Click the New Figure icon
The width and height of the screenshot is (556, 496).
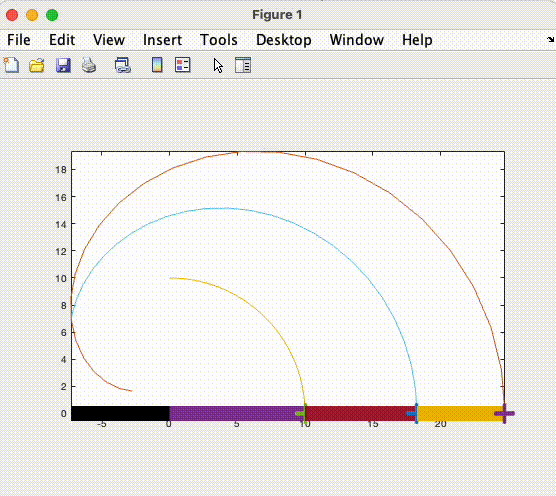pos(11,65)
